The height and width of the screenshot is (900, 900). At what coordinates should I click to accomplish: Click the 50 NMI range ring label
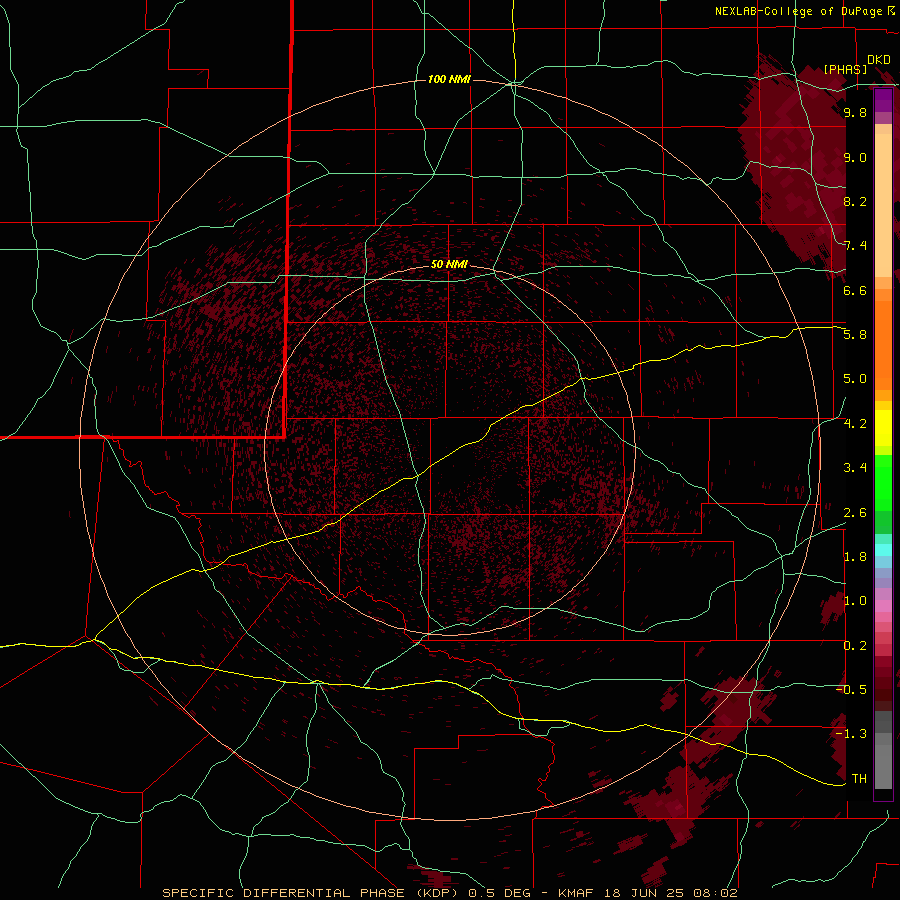click(449, 264)
